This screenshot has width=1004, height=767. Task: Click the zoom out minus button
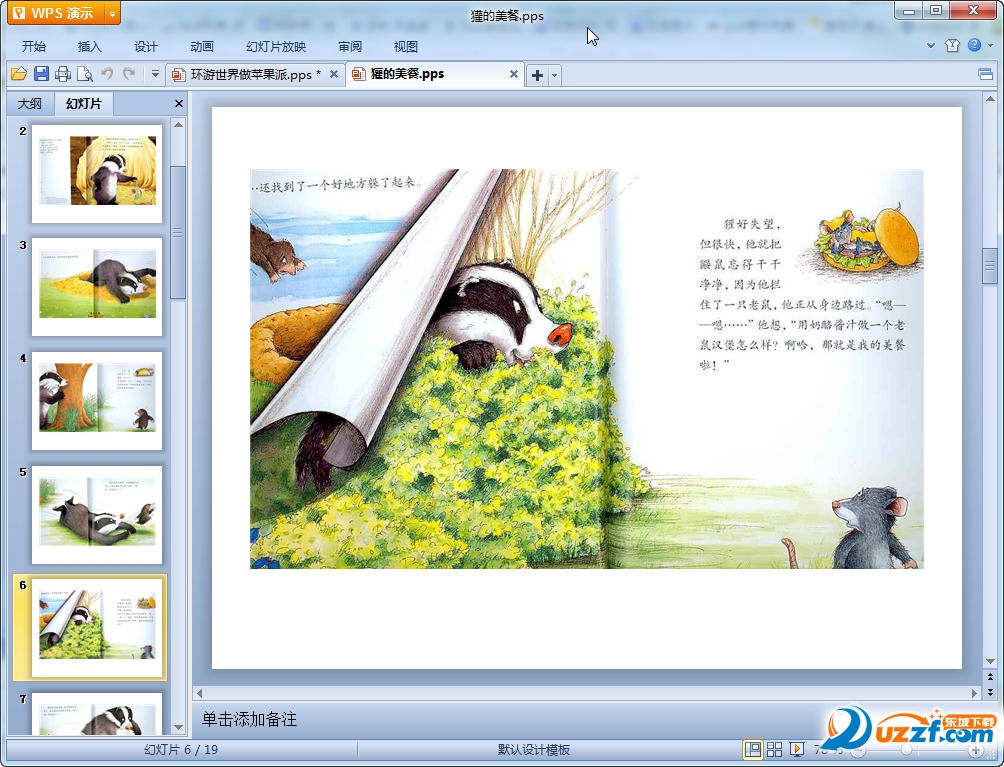pos(858,750)
